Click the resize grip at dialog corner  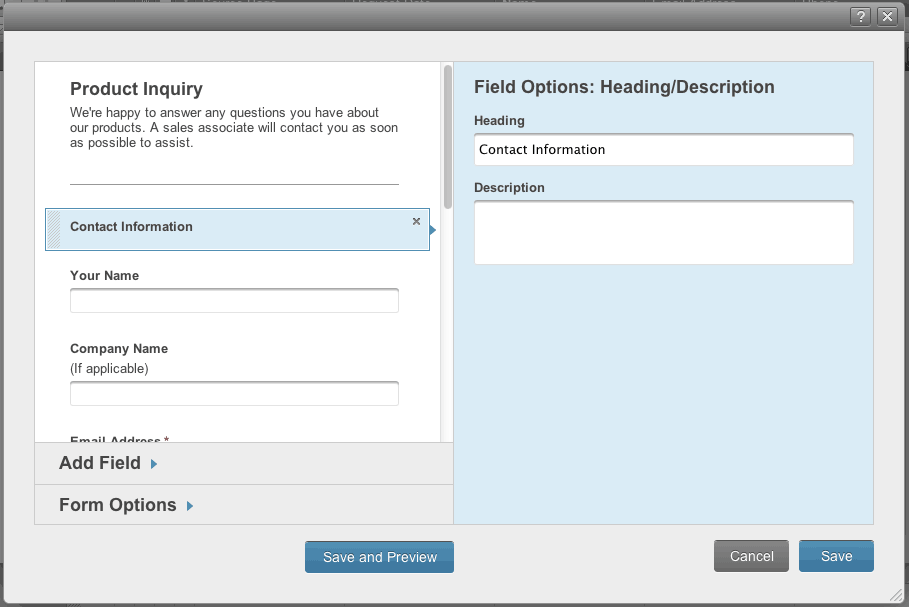895,594
